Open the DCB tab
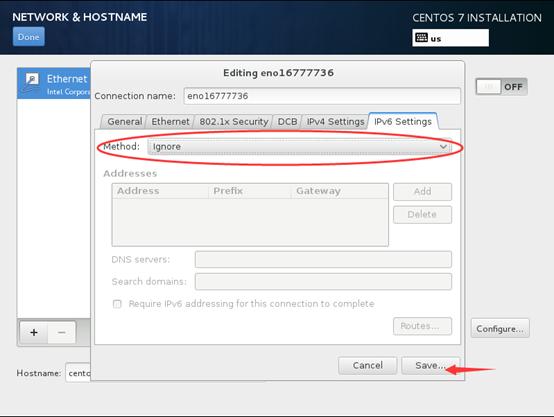Viewport: 554px width, 417px height. (287, 122)
